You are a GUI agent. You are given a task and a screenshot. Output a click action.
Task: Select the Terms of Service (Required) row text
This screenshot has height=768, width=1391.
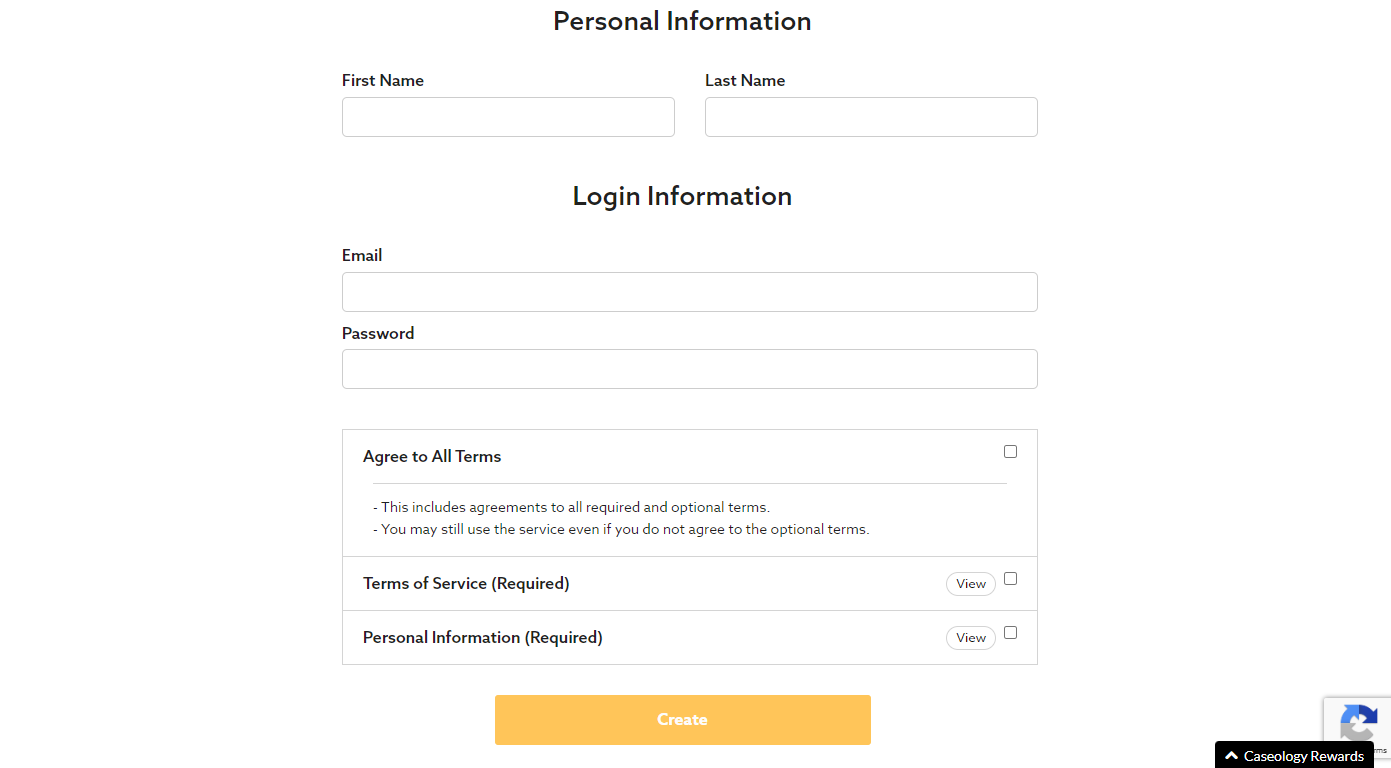[x=466, y=583]
